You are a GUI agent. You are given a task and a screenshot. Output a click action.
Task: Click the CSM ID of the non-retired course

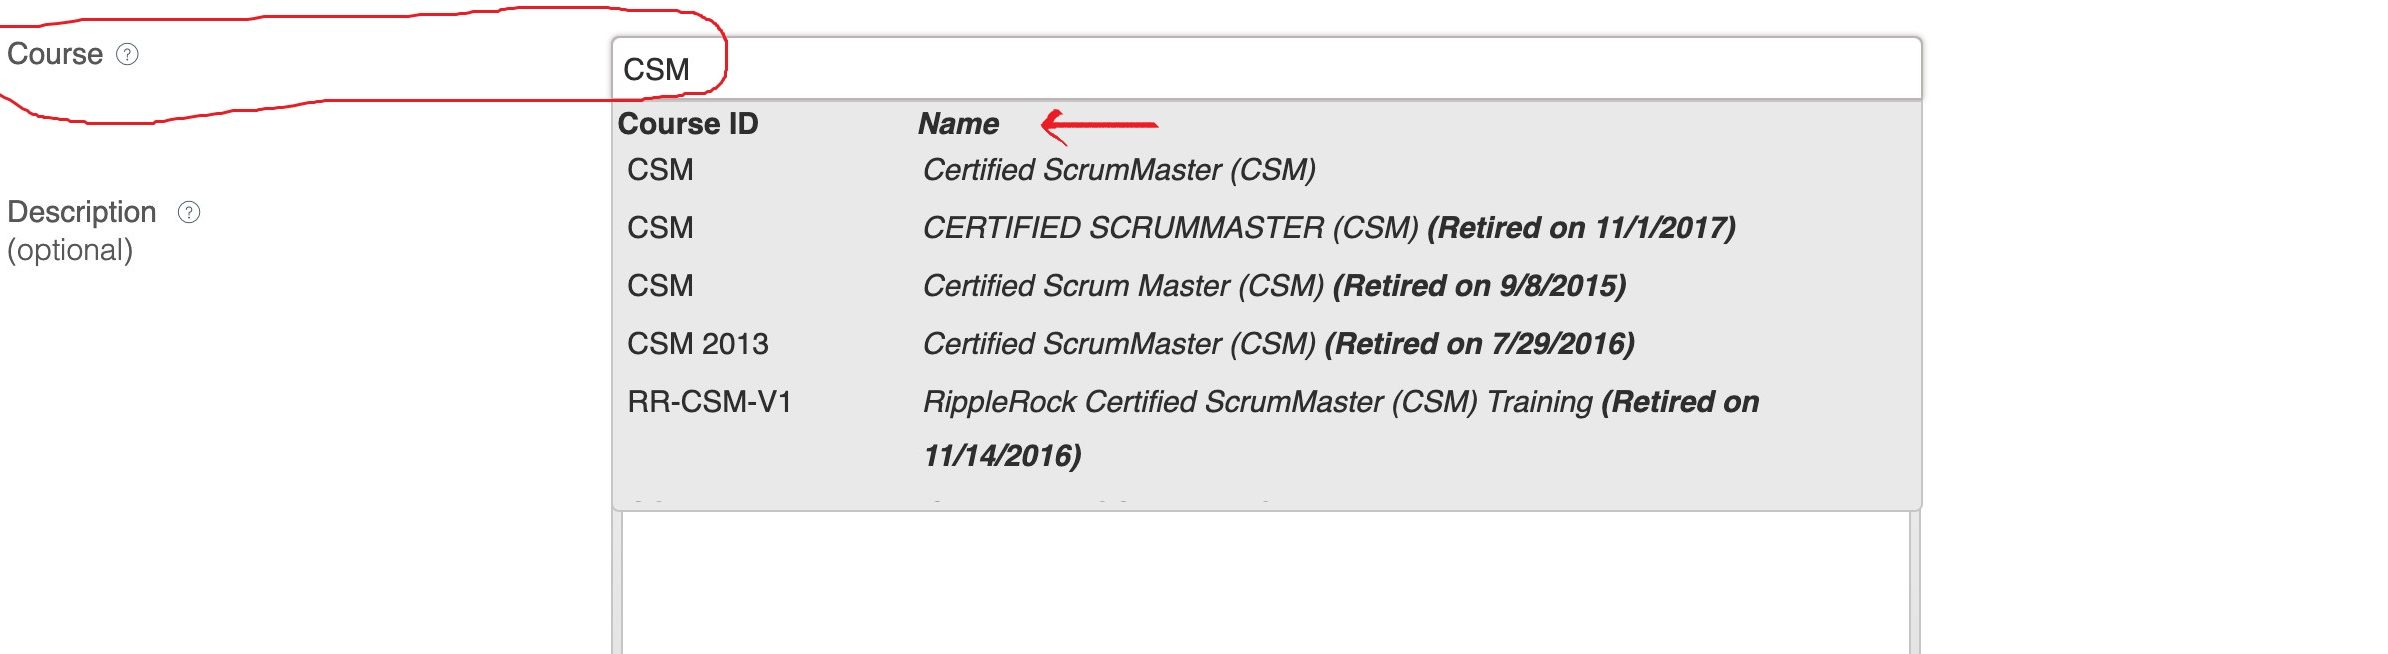pyautogui.click(x=660, y=170)
